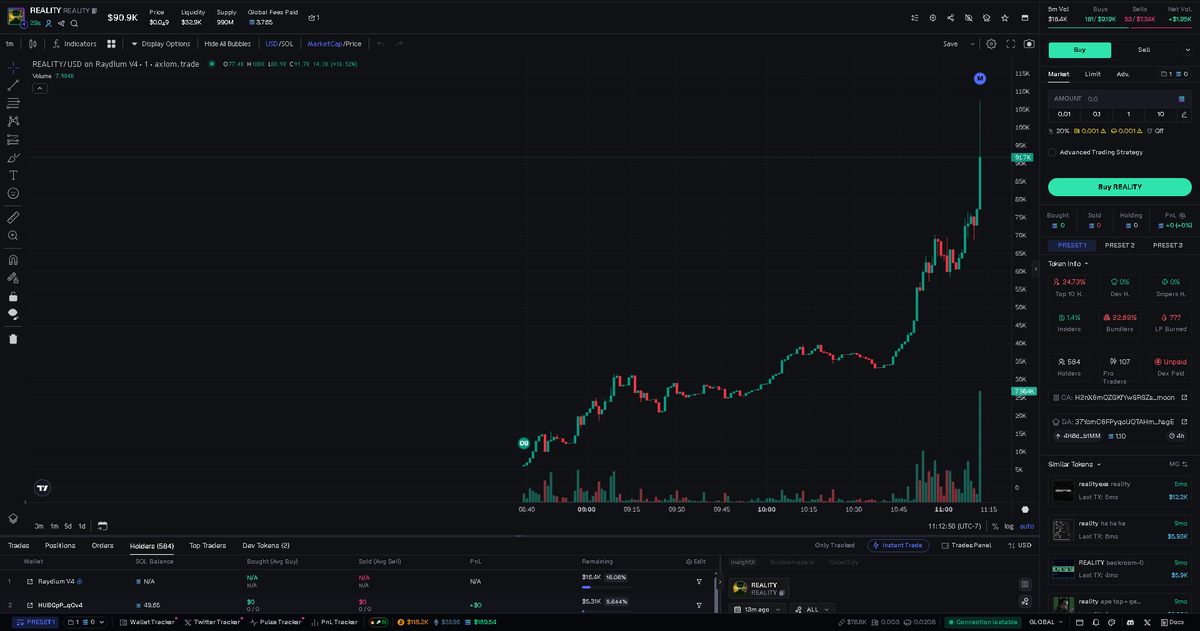Open the Top Traders tab

[x=207, y=545]
